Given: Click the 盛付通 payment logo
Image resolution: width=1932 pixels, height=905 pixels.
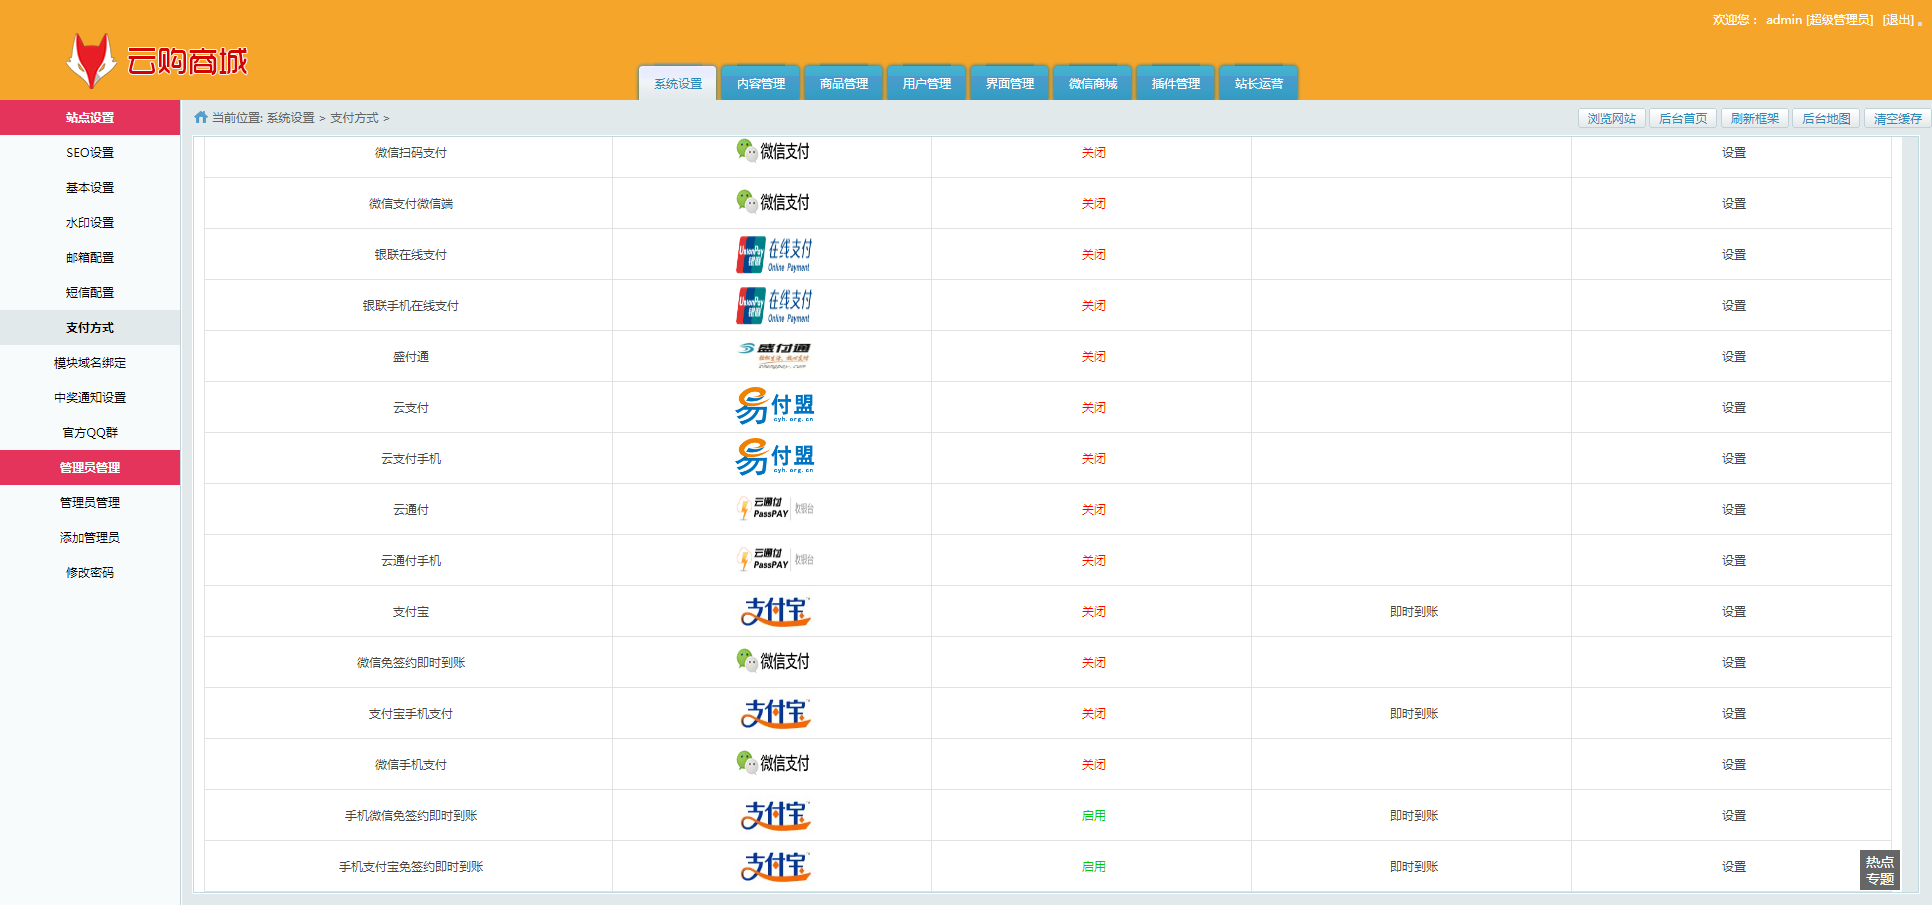Looking at the screenshot, I should tap(773, 356).
